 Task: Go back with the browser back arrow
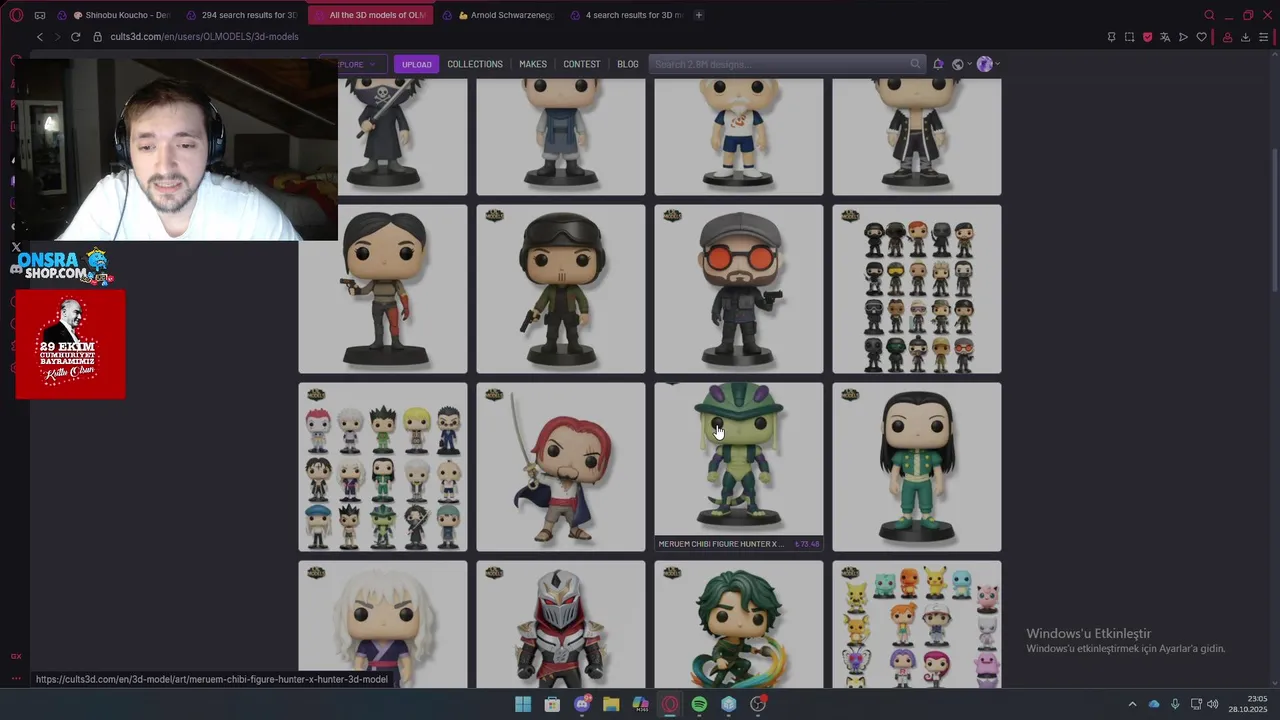coord(40,37)
